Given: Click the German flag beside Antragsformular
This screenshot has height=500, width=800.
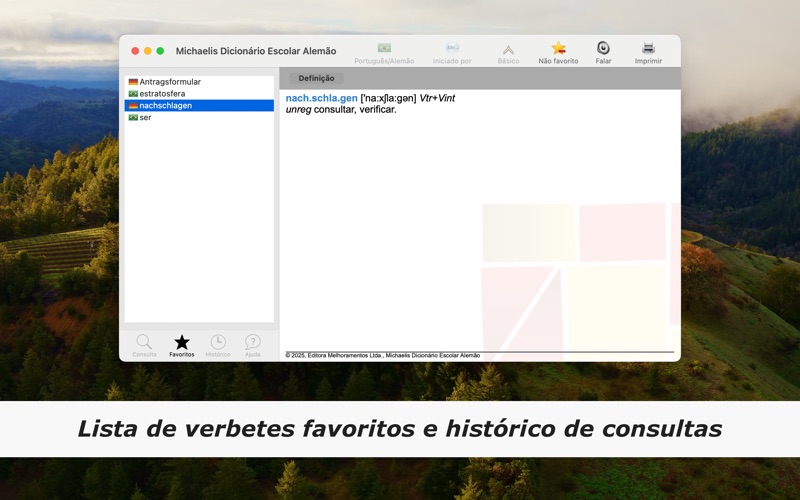Looking at the screenshot, I should [x=133, y=82].
